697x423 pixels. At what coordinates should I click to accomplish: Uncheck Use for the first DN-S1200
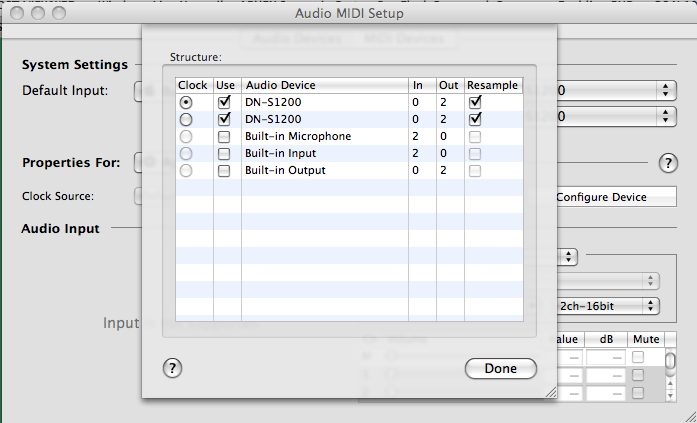pos(224,102)
